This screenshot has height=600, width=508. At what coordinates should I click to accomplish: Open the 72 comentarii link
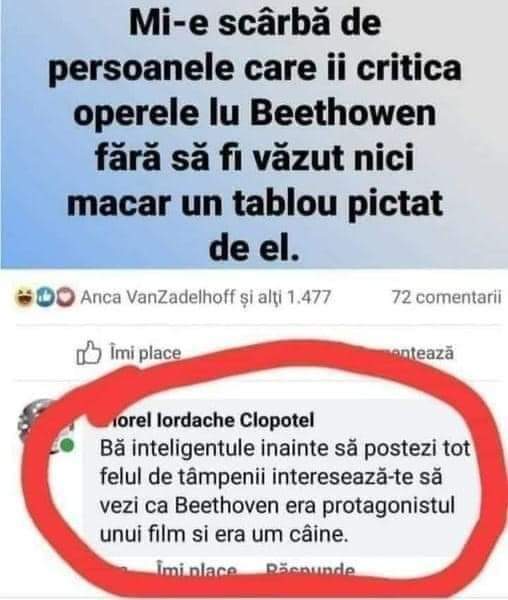pyautogui.click(x=446, y=297)
